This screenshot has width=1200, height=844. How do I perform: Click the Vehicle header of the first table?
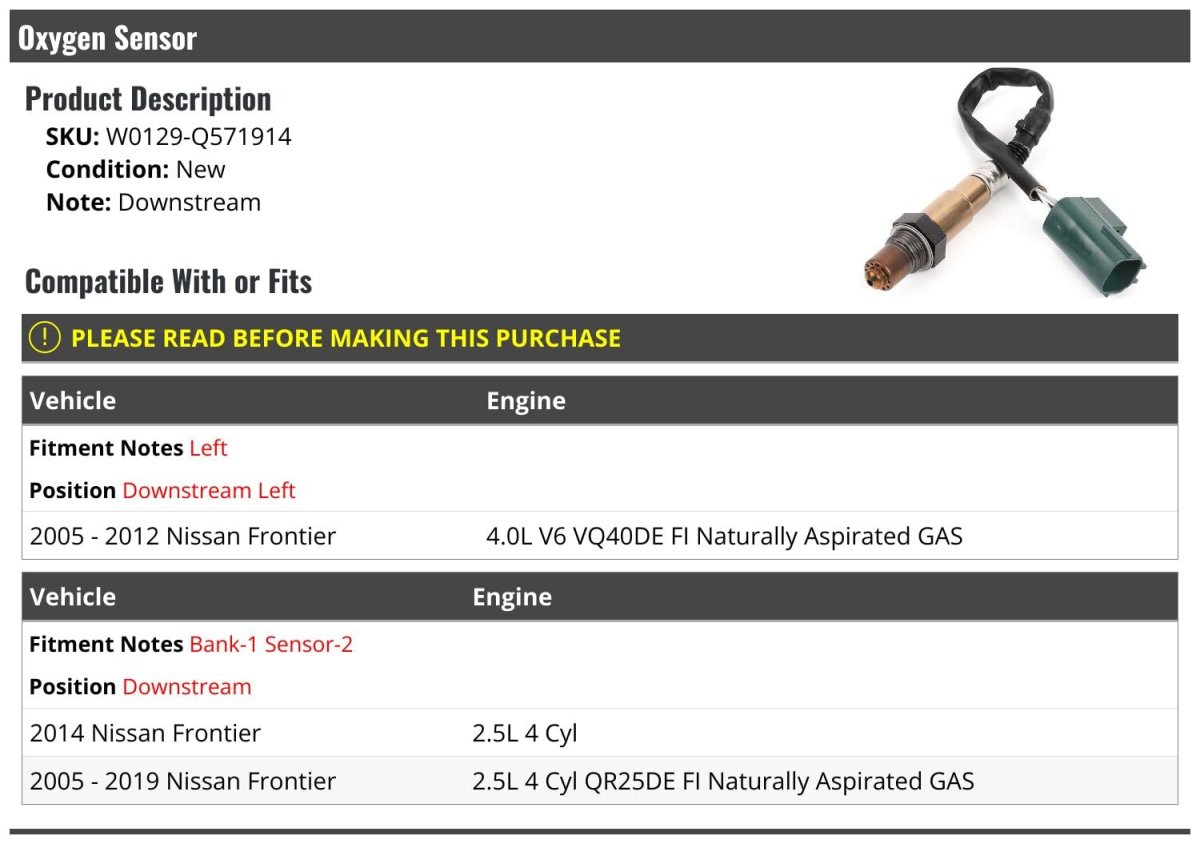tap(73, 401)
